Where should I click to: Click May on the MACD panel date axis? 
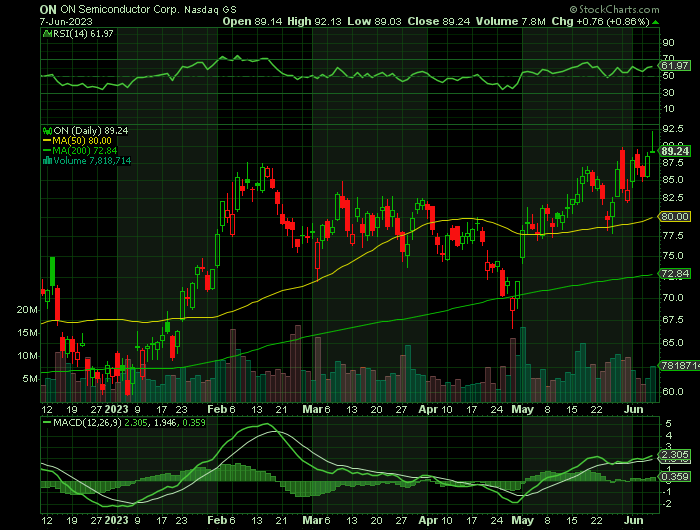pos(523,521)
